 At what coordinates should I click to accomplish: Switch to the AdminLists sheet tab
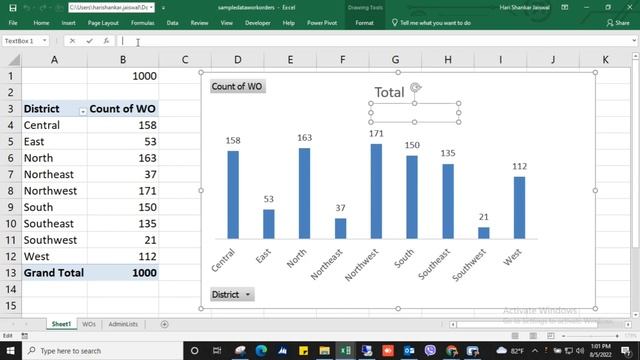tap(123, 324)
